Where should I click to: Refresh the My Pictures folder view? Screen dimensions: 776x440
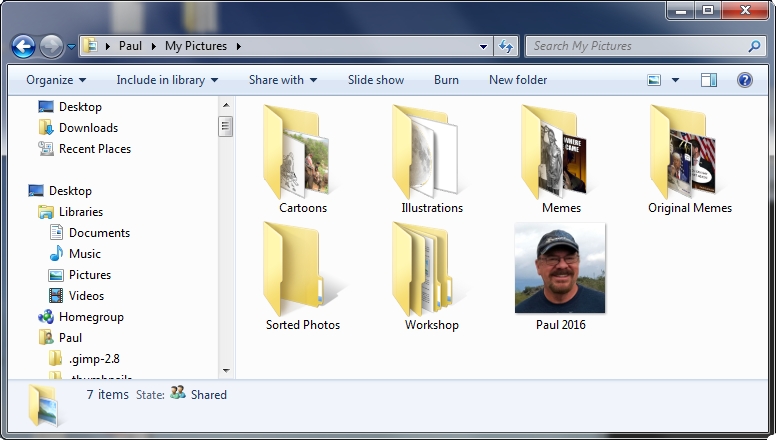(x=506, y=47)
